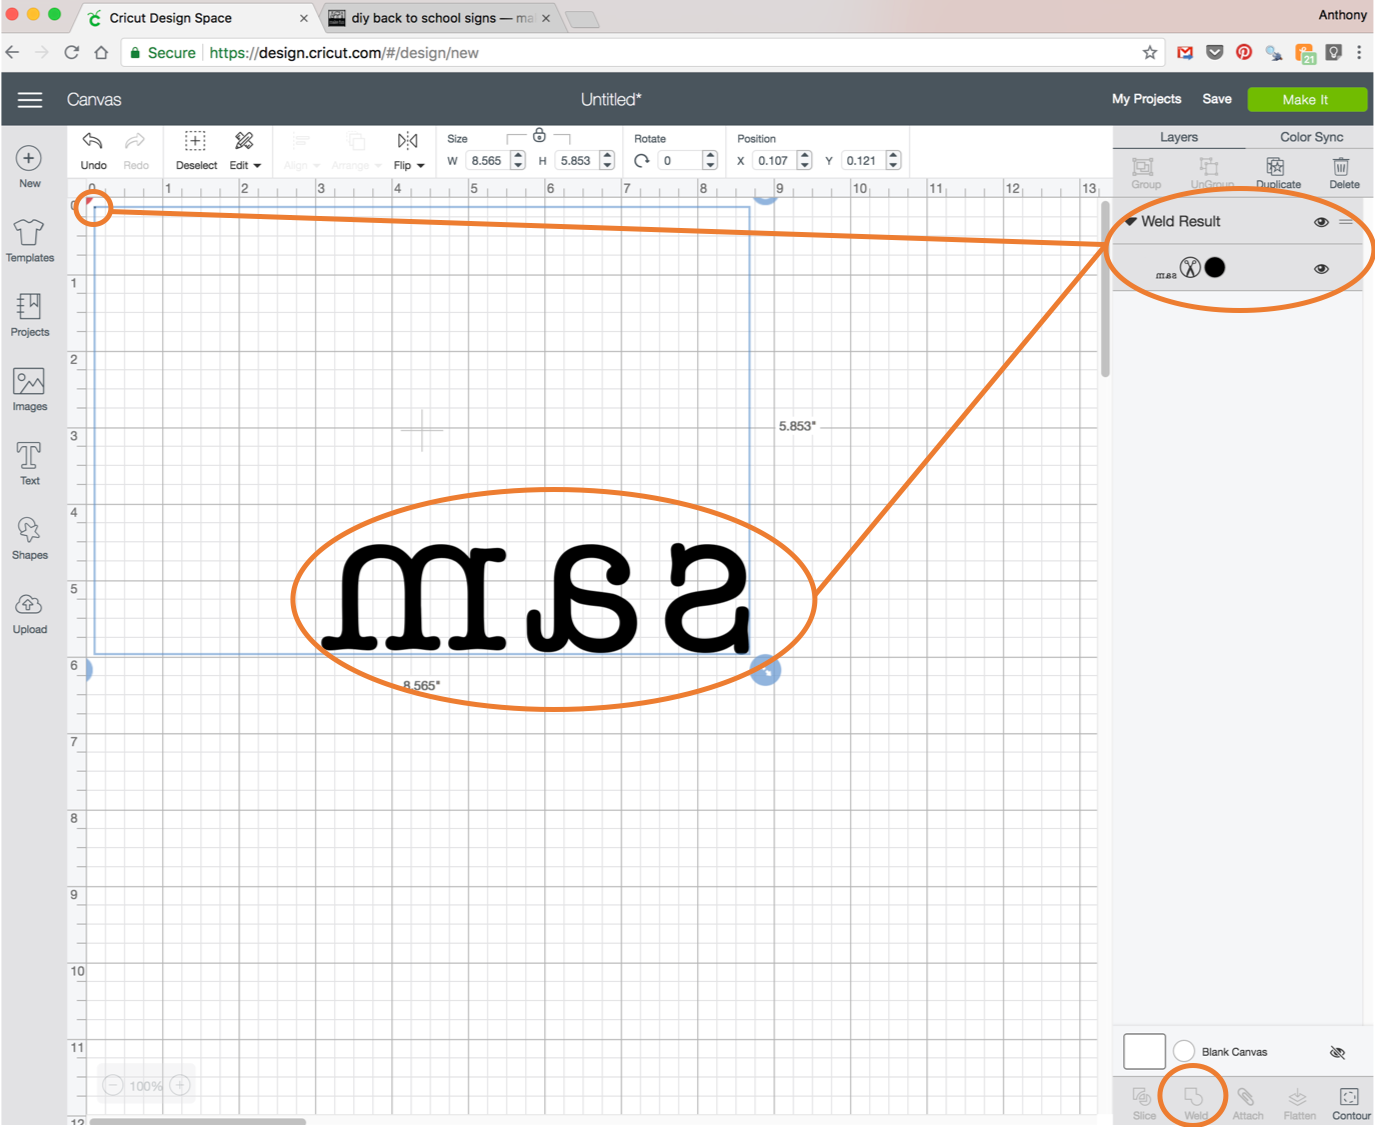Click the width input field
Image resolution: width=1375 pixels, height=1127 pixels.
tap(488, 160)
